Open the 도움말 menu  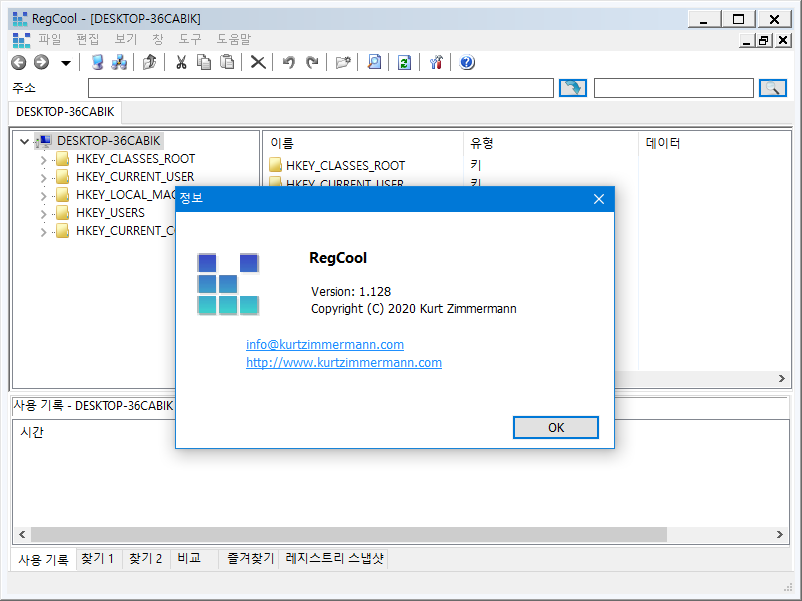(x=234, y=39)
